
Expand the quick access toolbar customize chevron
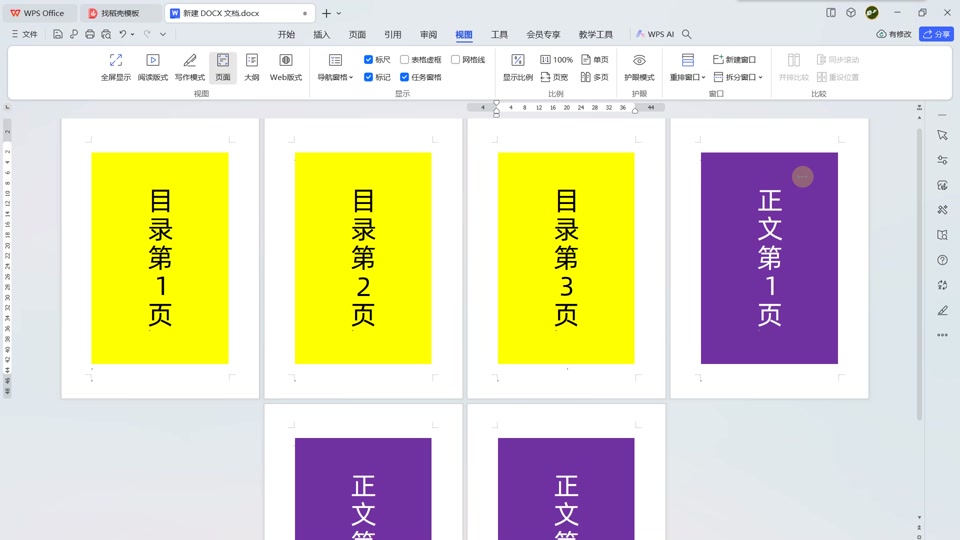[x=163, y=34]
